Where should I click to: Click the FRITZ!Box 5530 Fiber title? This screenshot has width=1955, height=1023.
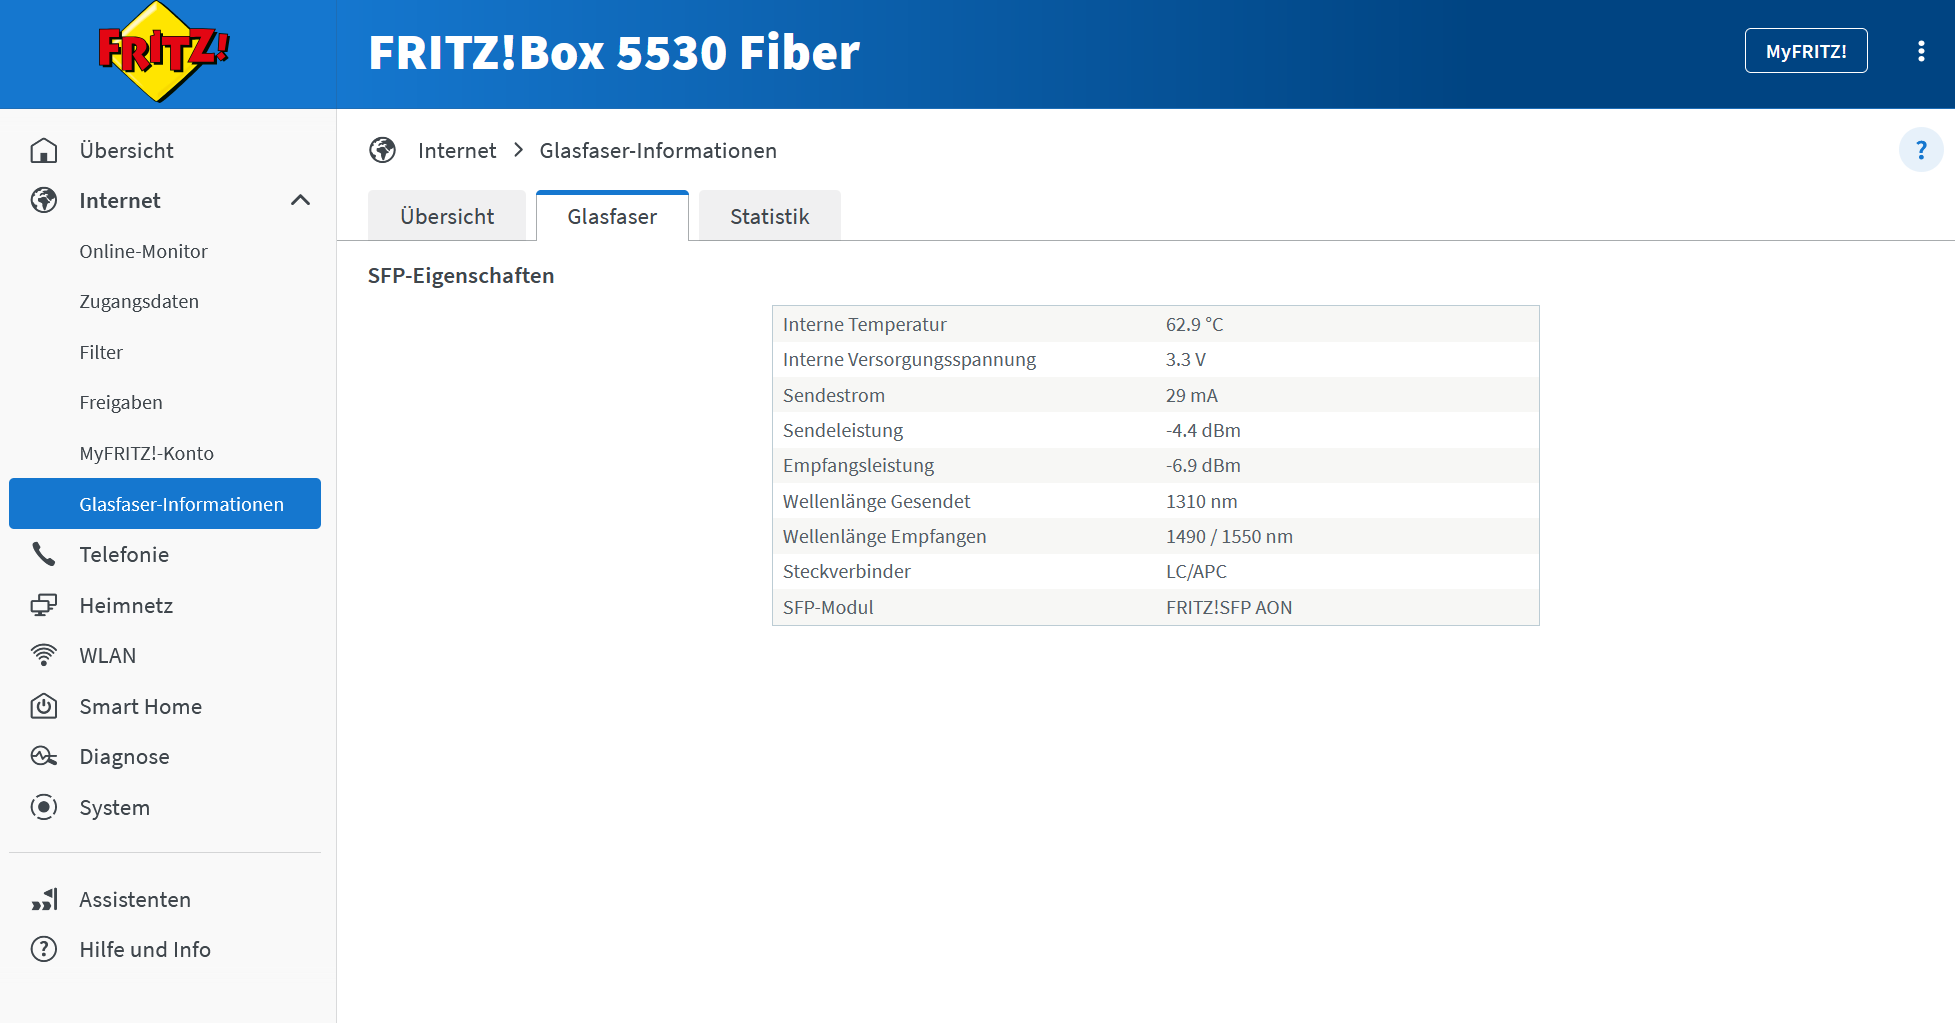pyautogui.click(x=614, y=52)
